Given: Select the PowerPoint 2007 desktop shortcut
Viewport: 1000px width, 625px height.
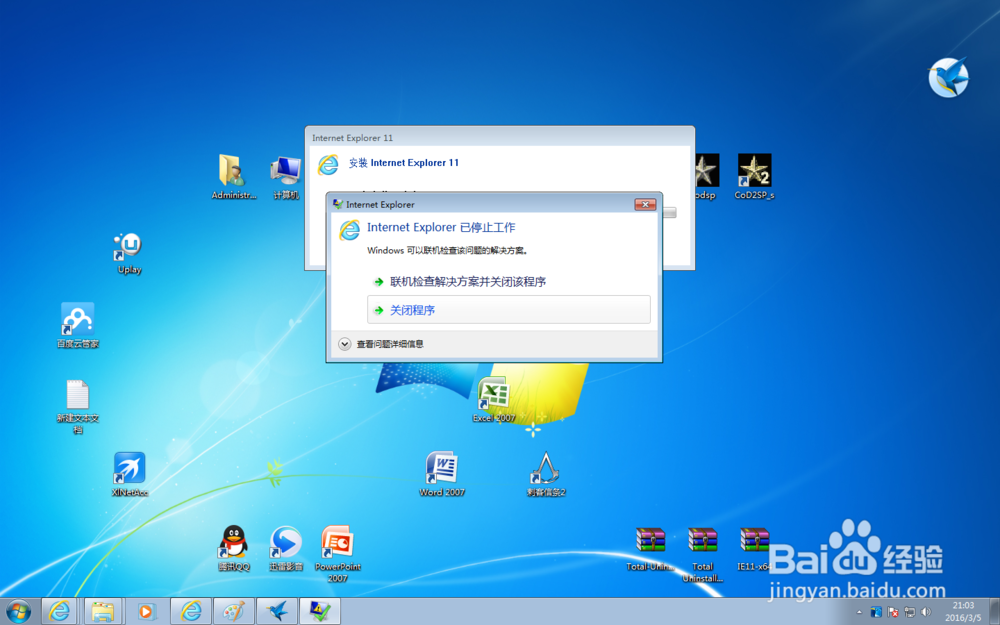Looking at the screenshot, I should 337,553.
